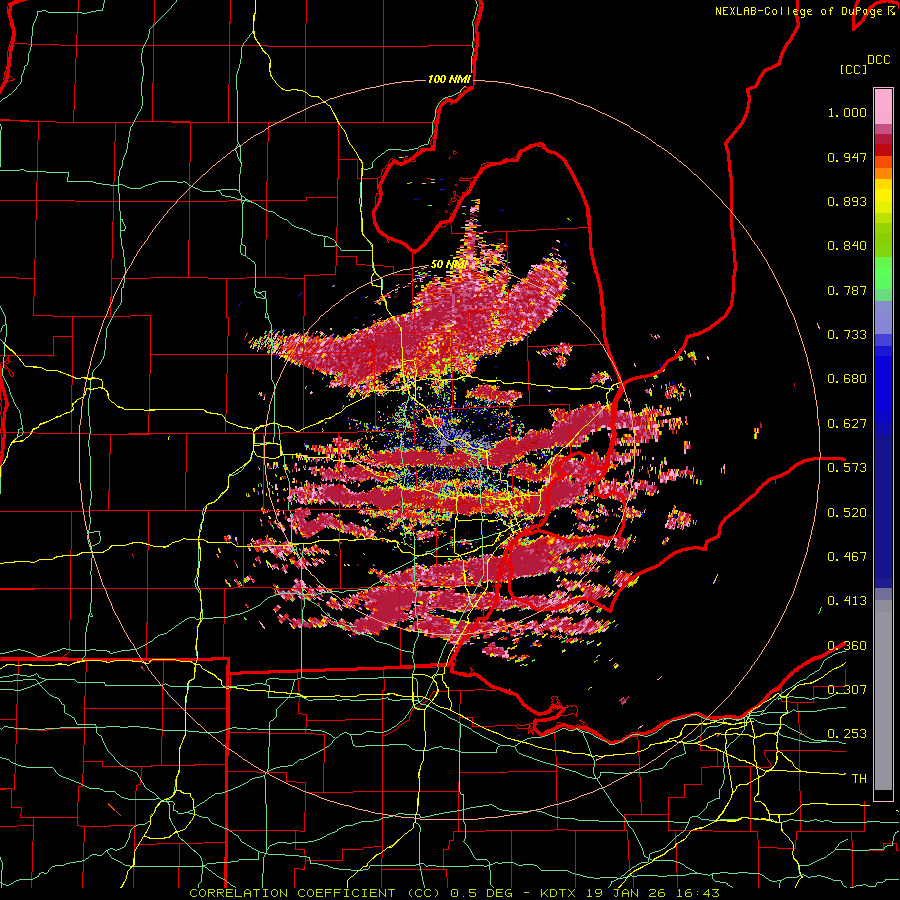The width and height of the screenshot is (900, 900).
Task: Select the 0.840 scale value
Action: pos(847,246)
